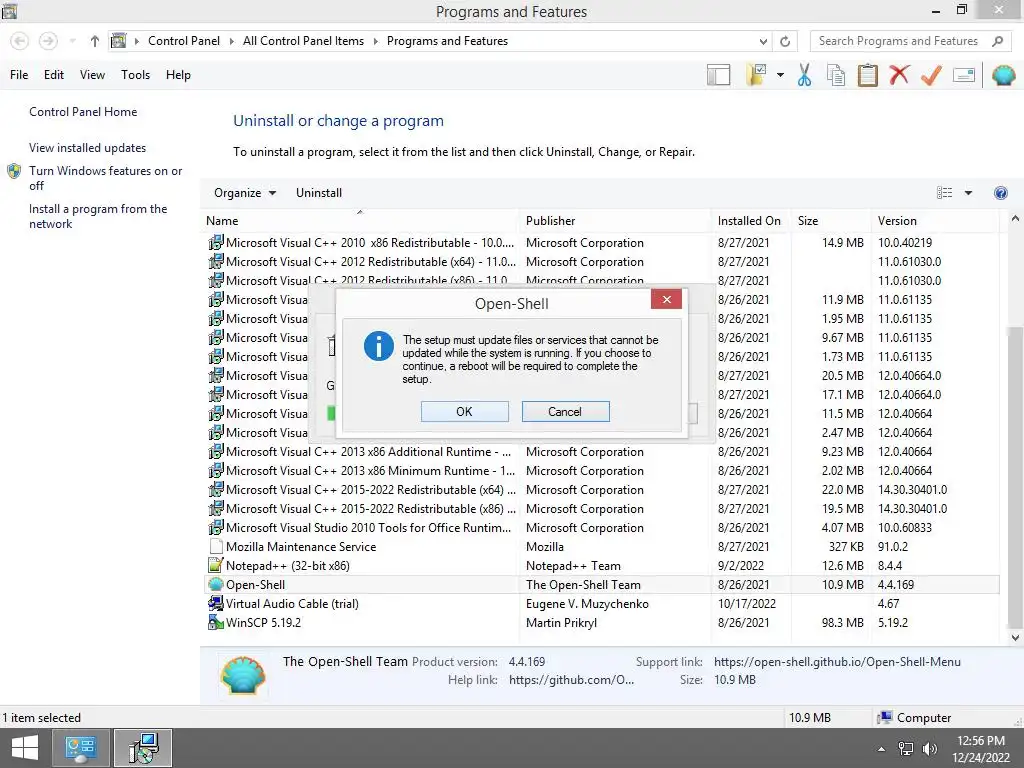Click the github.com help link
Image resolution: width=1024 pixels, height=768 pixels.
click(x=571, y=680)
